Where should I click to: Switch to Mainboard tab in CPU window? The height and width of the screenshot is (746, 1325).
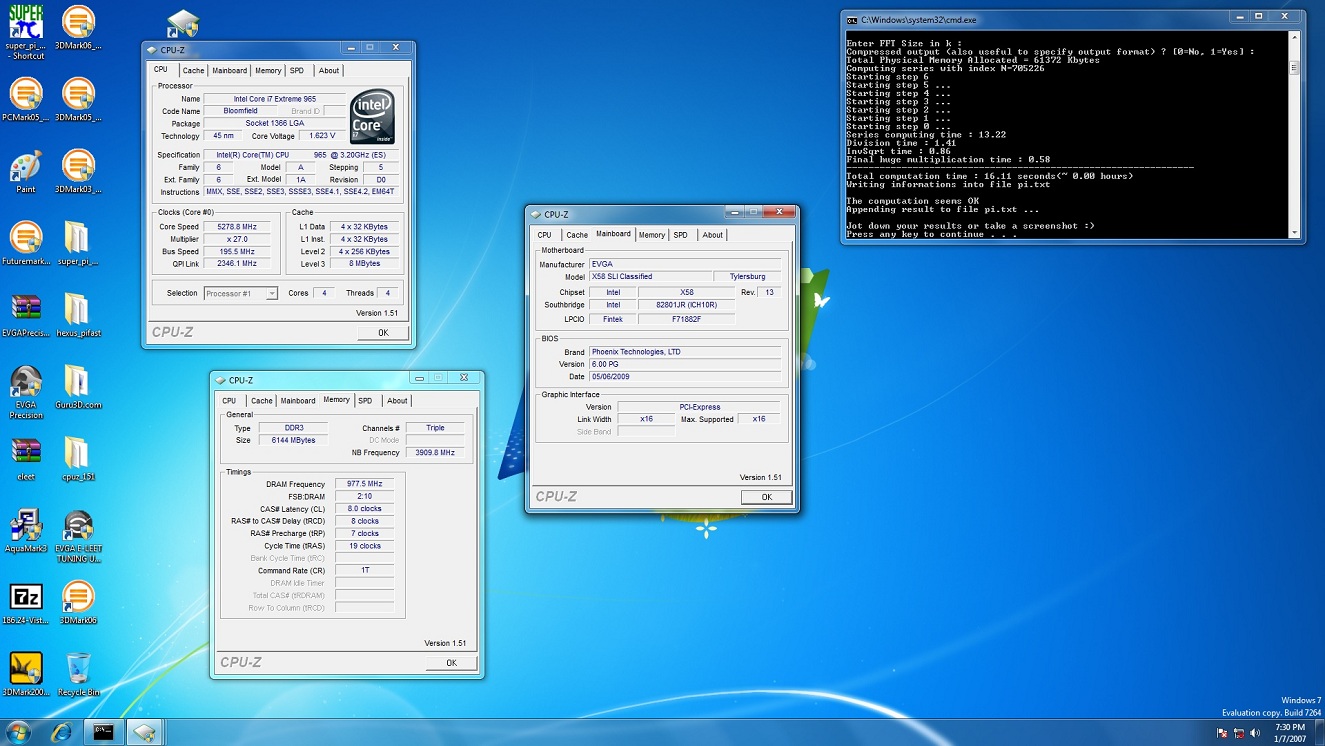click(x=229, y=70)
